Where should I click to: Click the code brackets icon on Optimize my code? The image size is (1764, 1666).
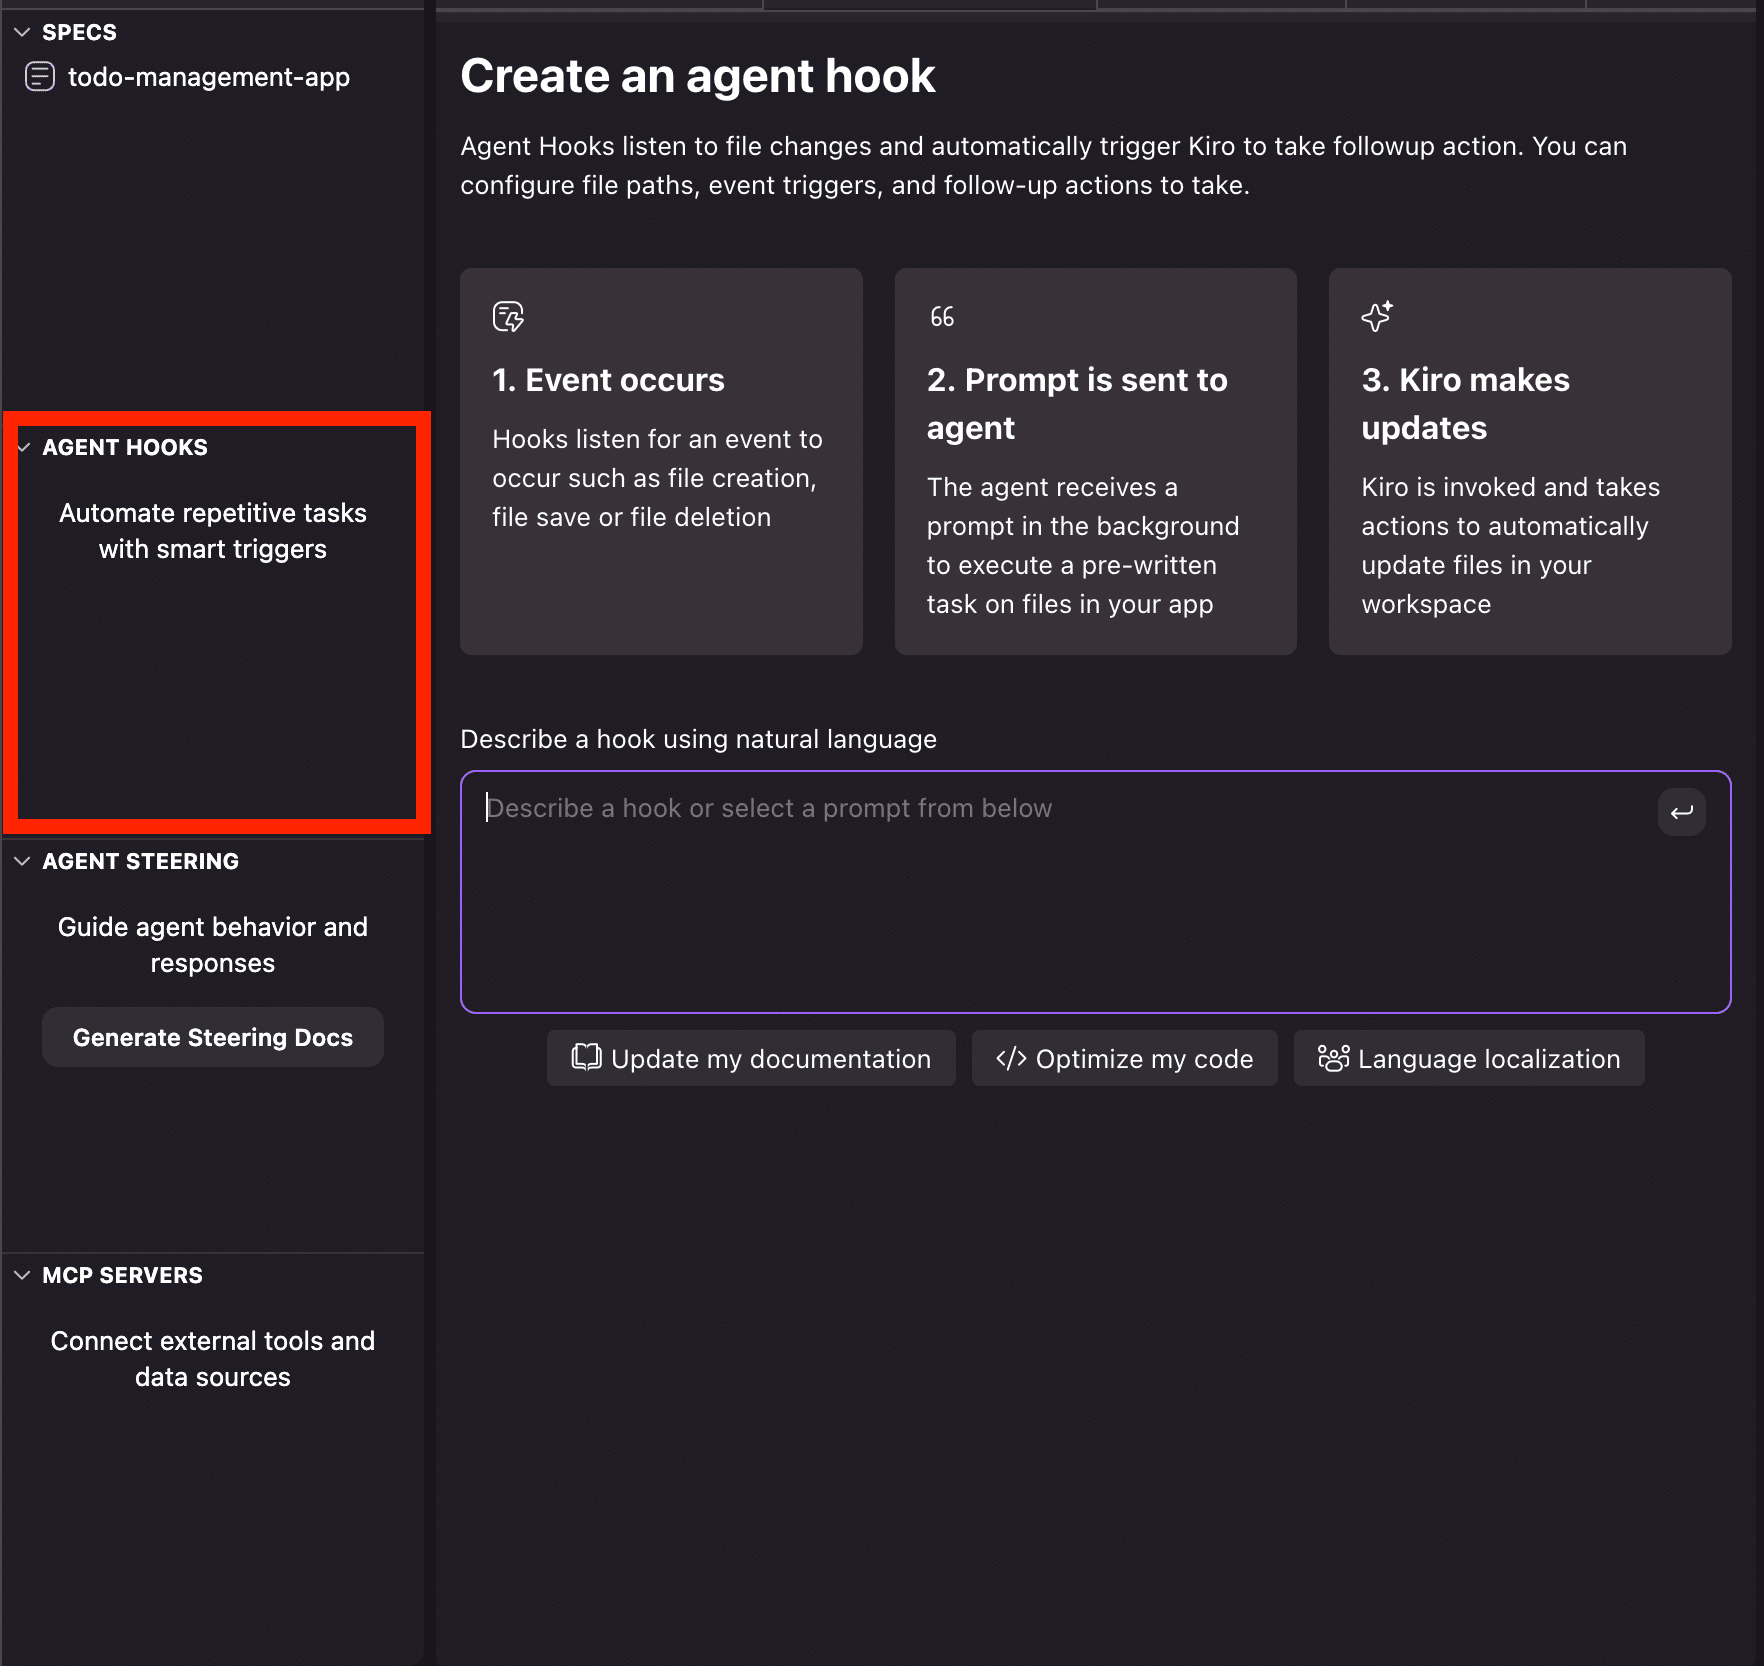pyautogui.click(x=1011, y=1058)
